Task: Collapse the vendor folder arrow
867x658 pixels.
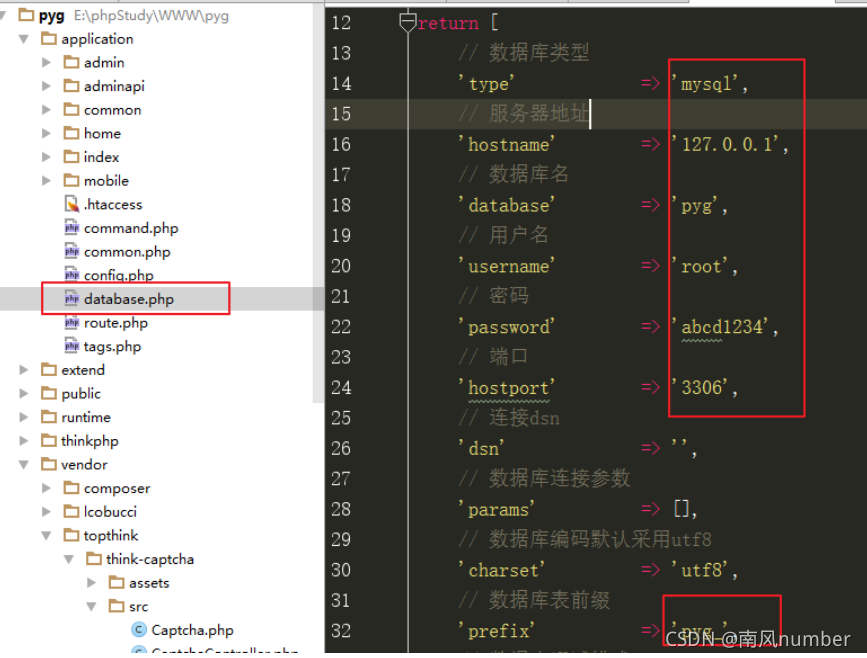Action: pos(24,465)
